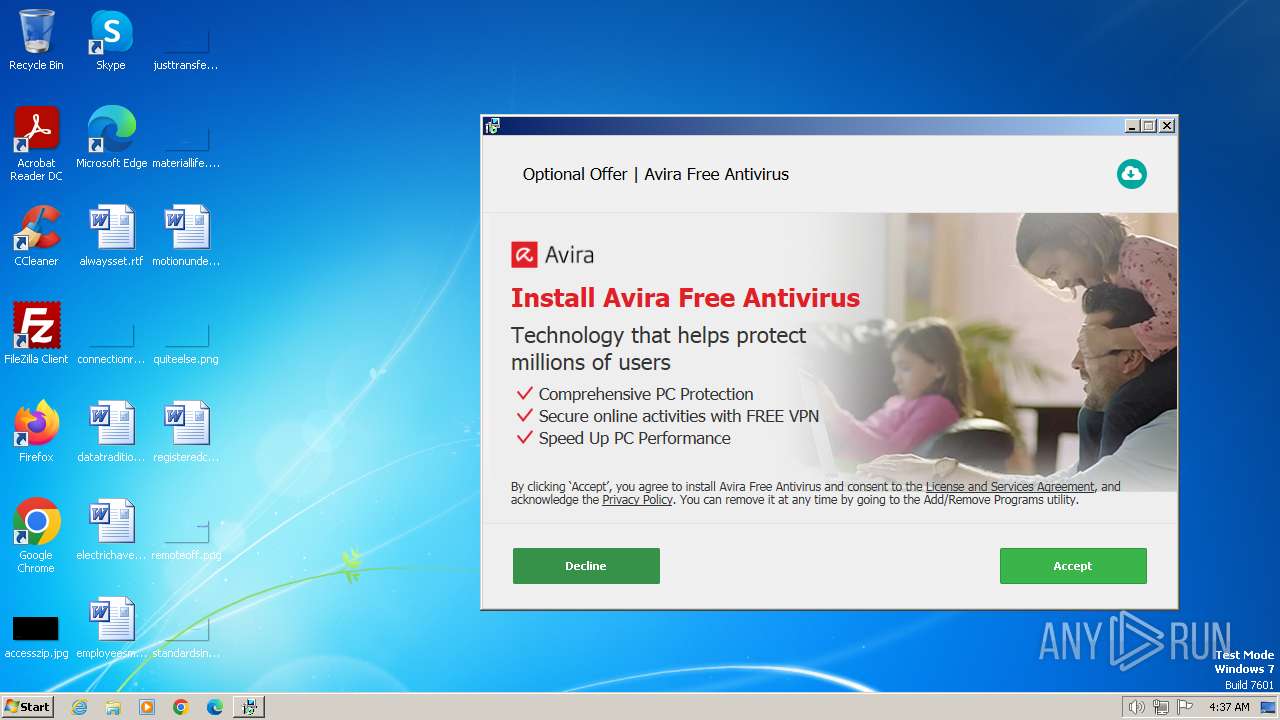The image size is (1280, 720).
Task: Open the volume control in tray
Action: tap(1136, 707)
